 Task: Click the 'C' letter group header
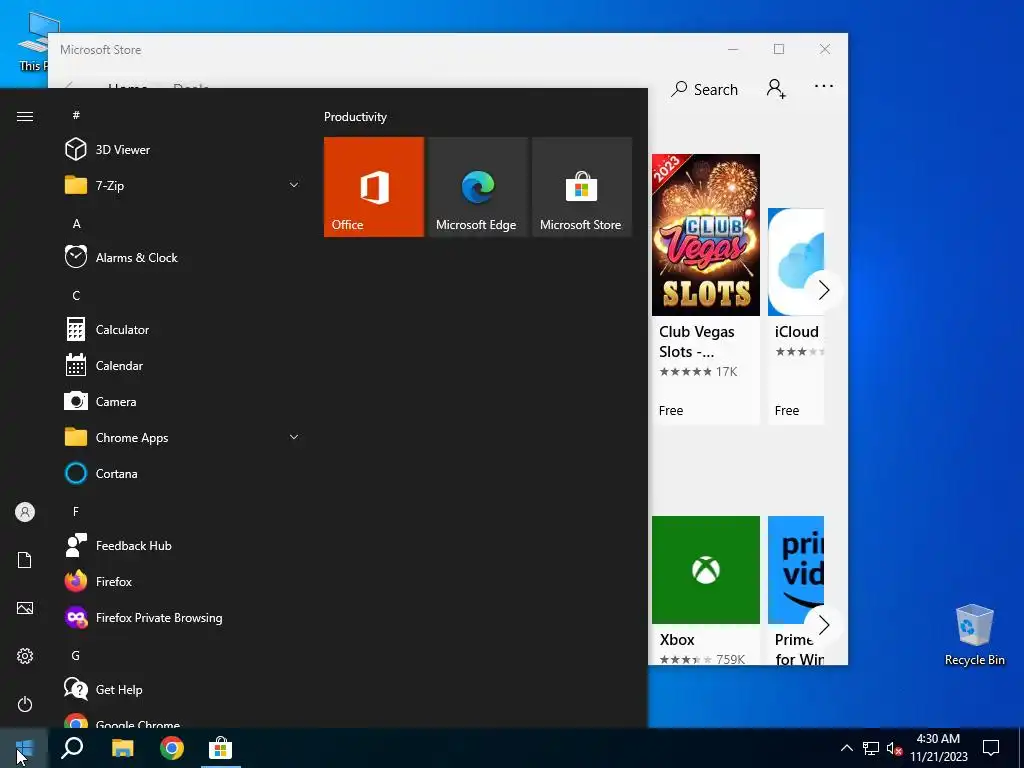tap(76, 295)
